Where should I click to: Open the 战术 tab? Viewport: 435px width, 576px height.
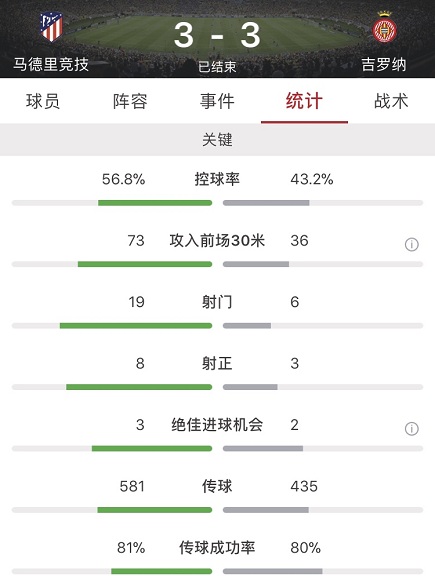click(x=391, y=101)
